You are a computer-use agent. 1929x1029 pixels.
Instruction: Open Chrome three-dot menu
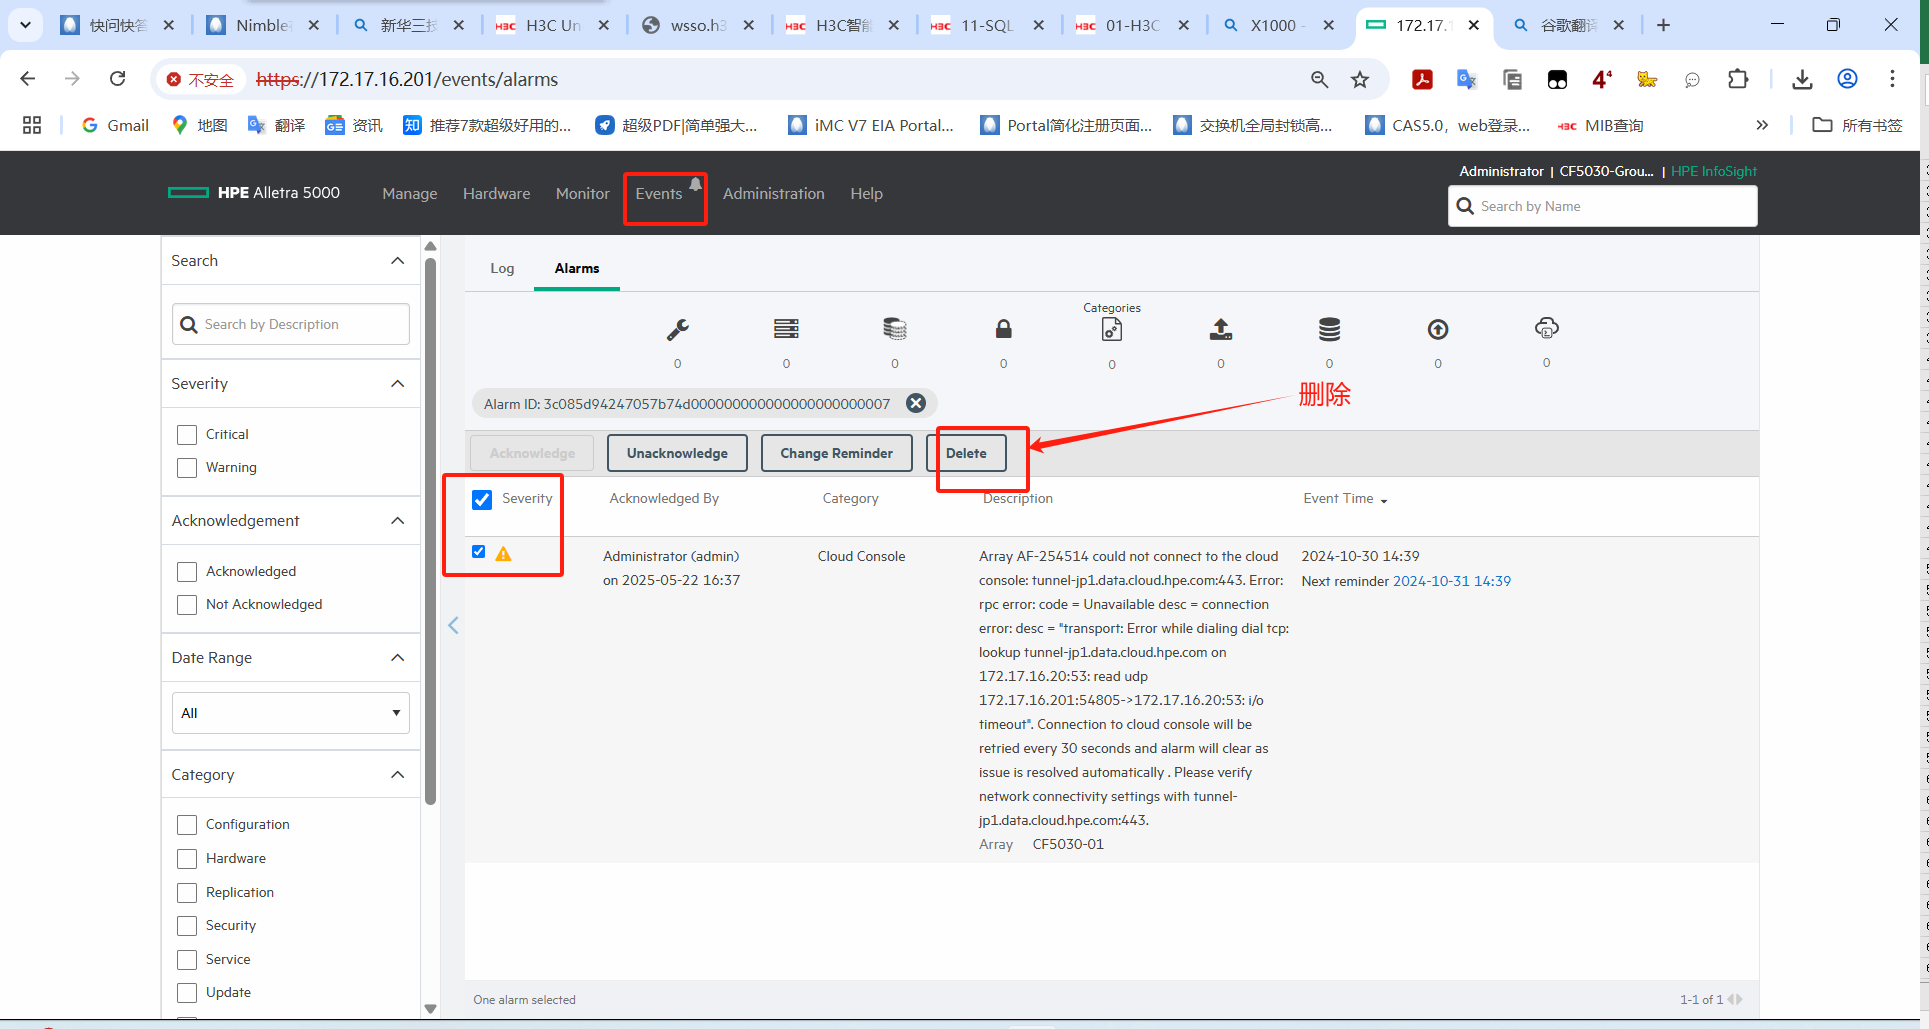(1892, 79)
